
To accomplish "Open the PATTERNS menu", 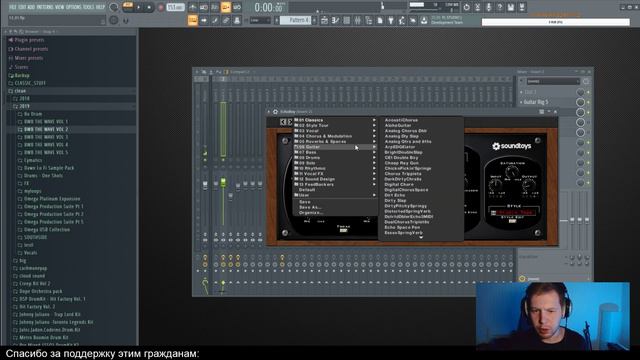I will click(x=44, y=7).
